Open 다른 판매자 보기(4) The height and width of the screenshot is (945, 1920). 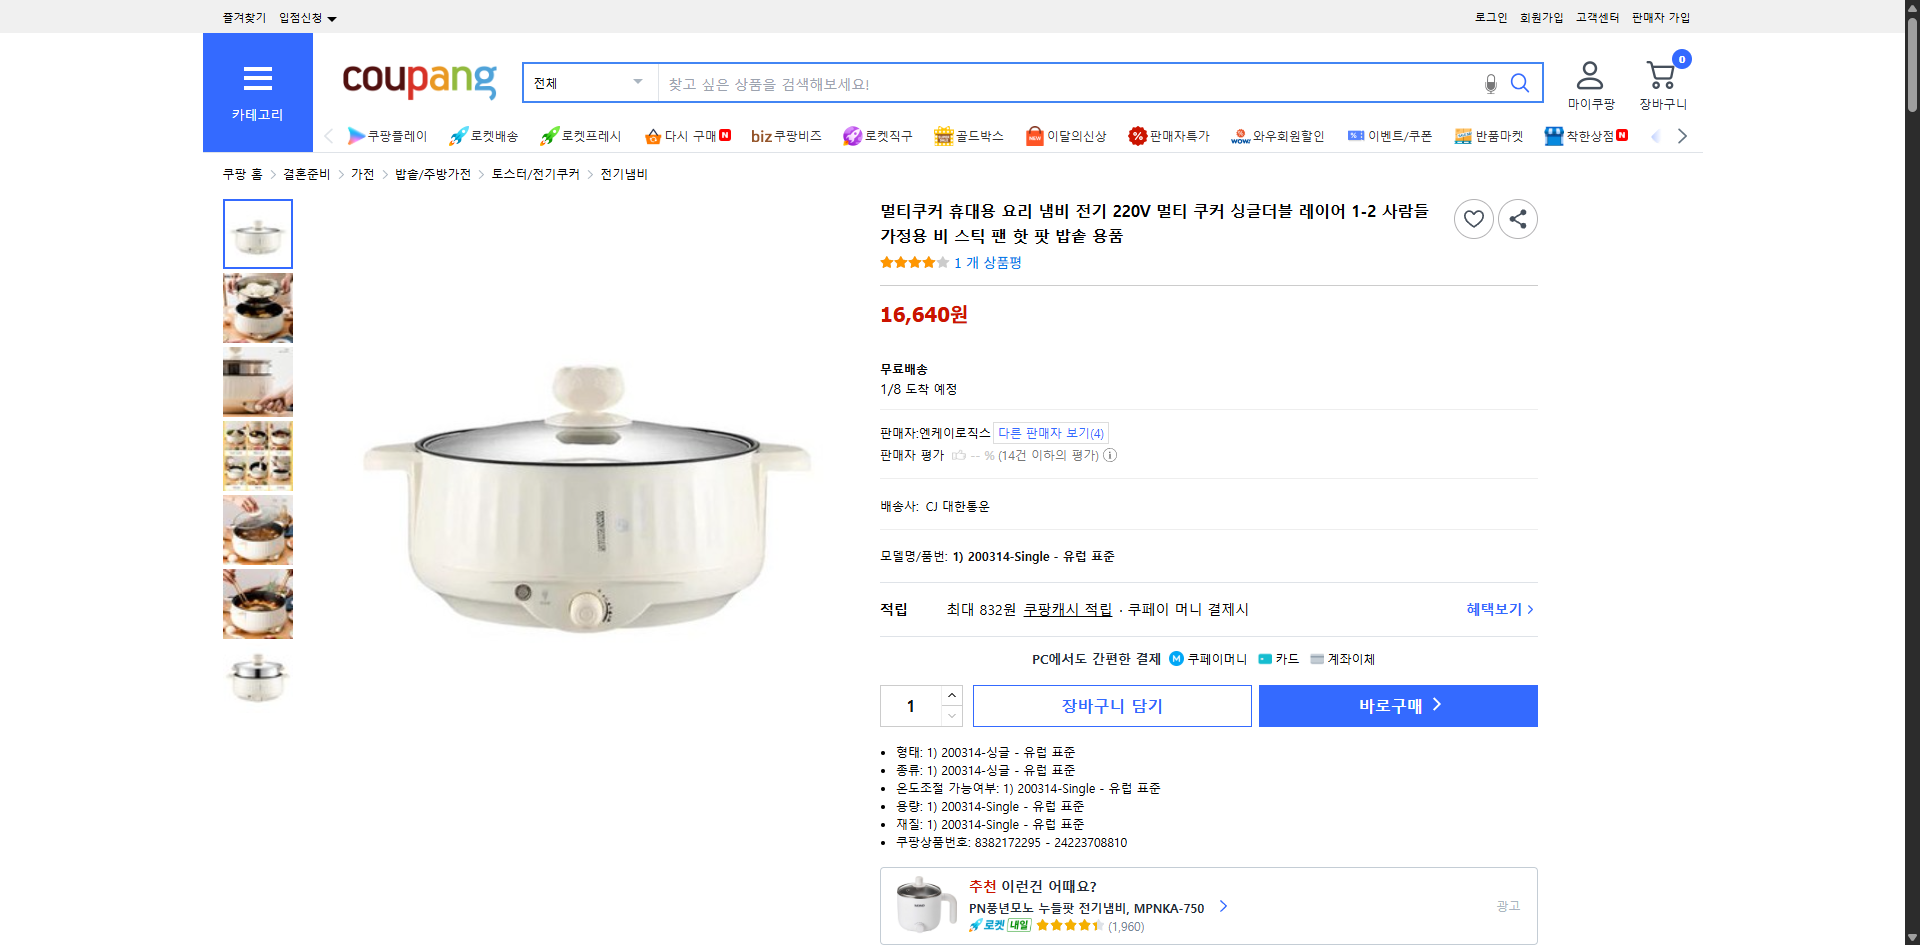pos(1050,432)
